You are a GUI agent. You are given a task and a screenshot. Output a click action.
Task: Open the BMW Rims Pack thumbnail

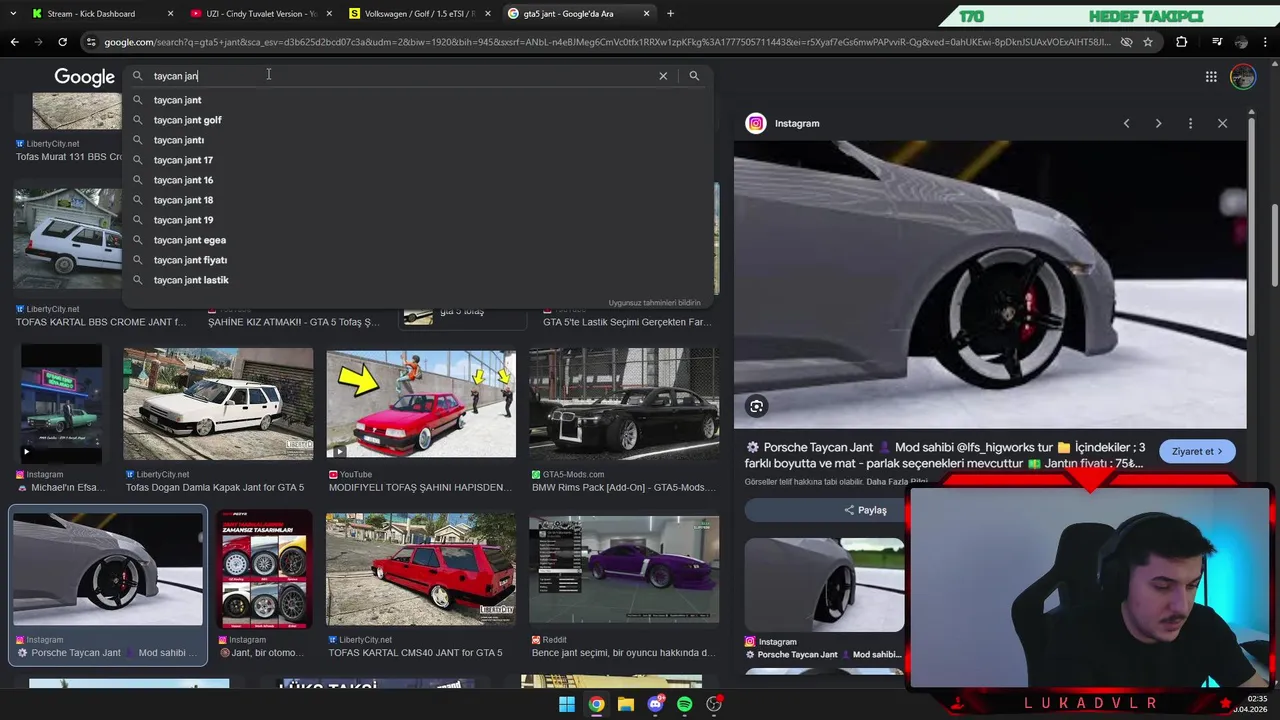(x=624, y=404)
